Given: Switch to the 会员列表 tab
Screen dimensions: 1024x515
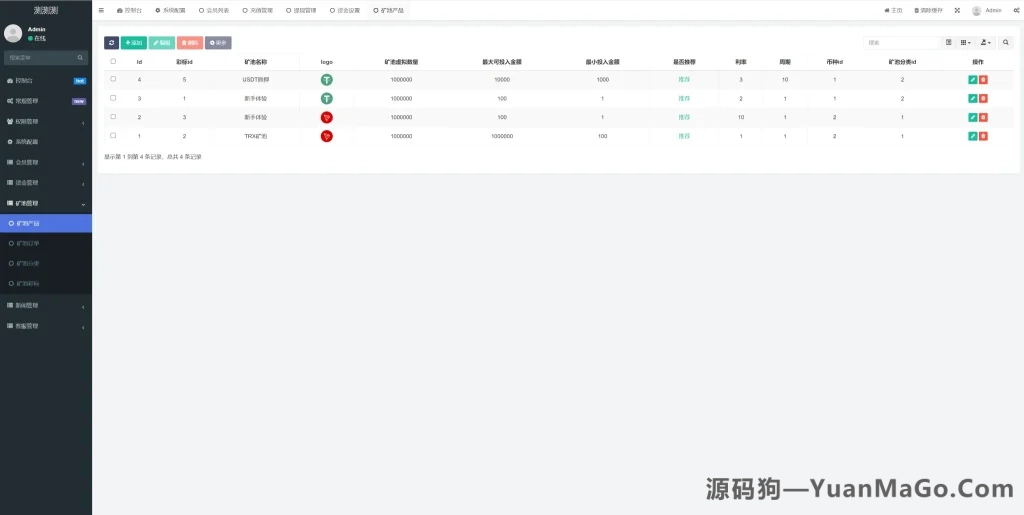Looking at the screenshot, I should 214,10.
